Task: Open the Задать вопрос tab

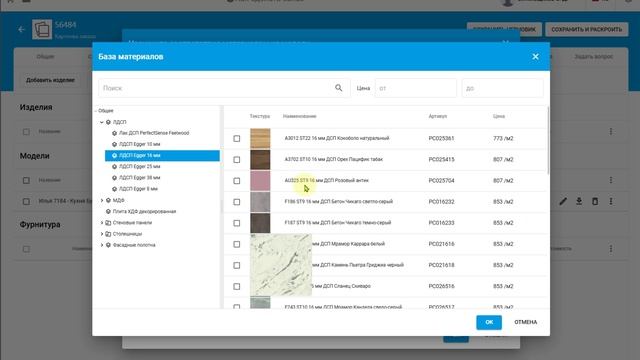Action: point(593,57)
